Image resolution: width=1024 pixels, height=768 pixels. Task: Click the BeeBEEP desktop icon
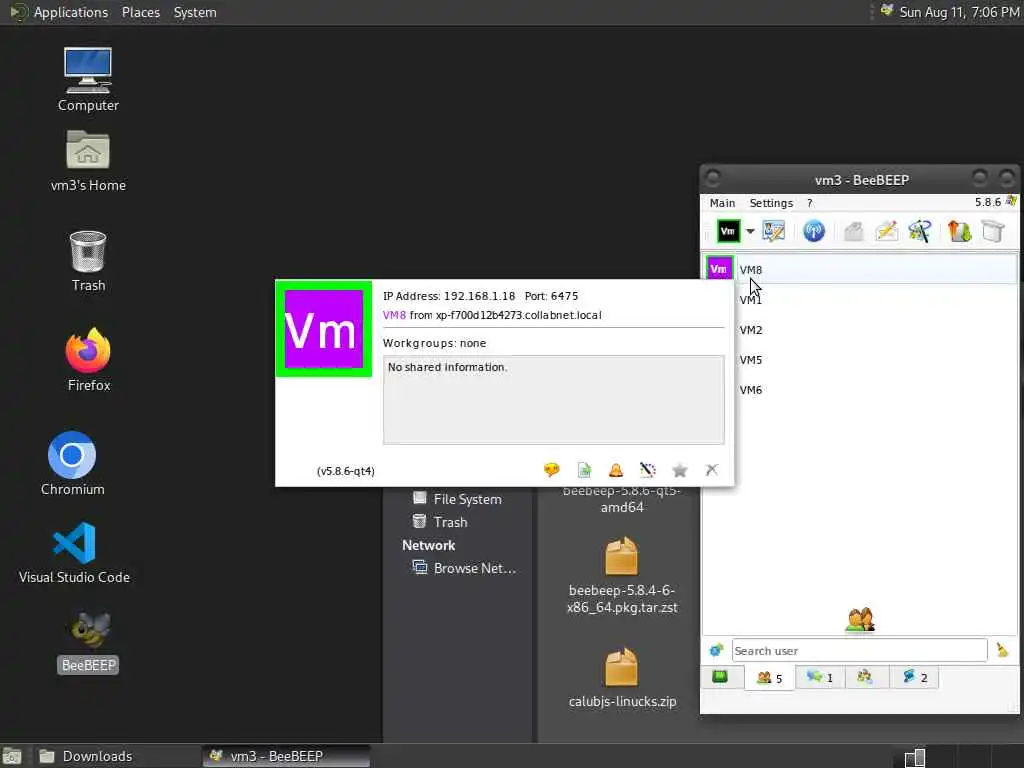point(88,643)
